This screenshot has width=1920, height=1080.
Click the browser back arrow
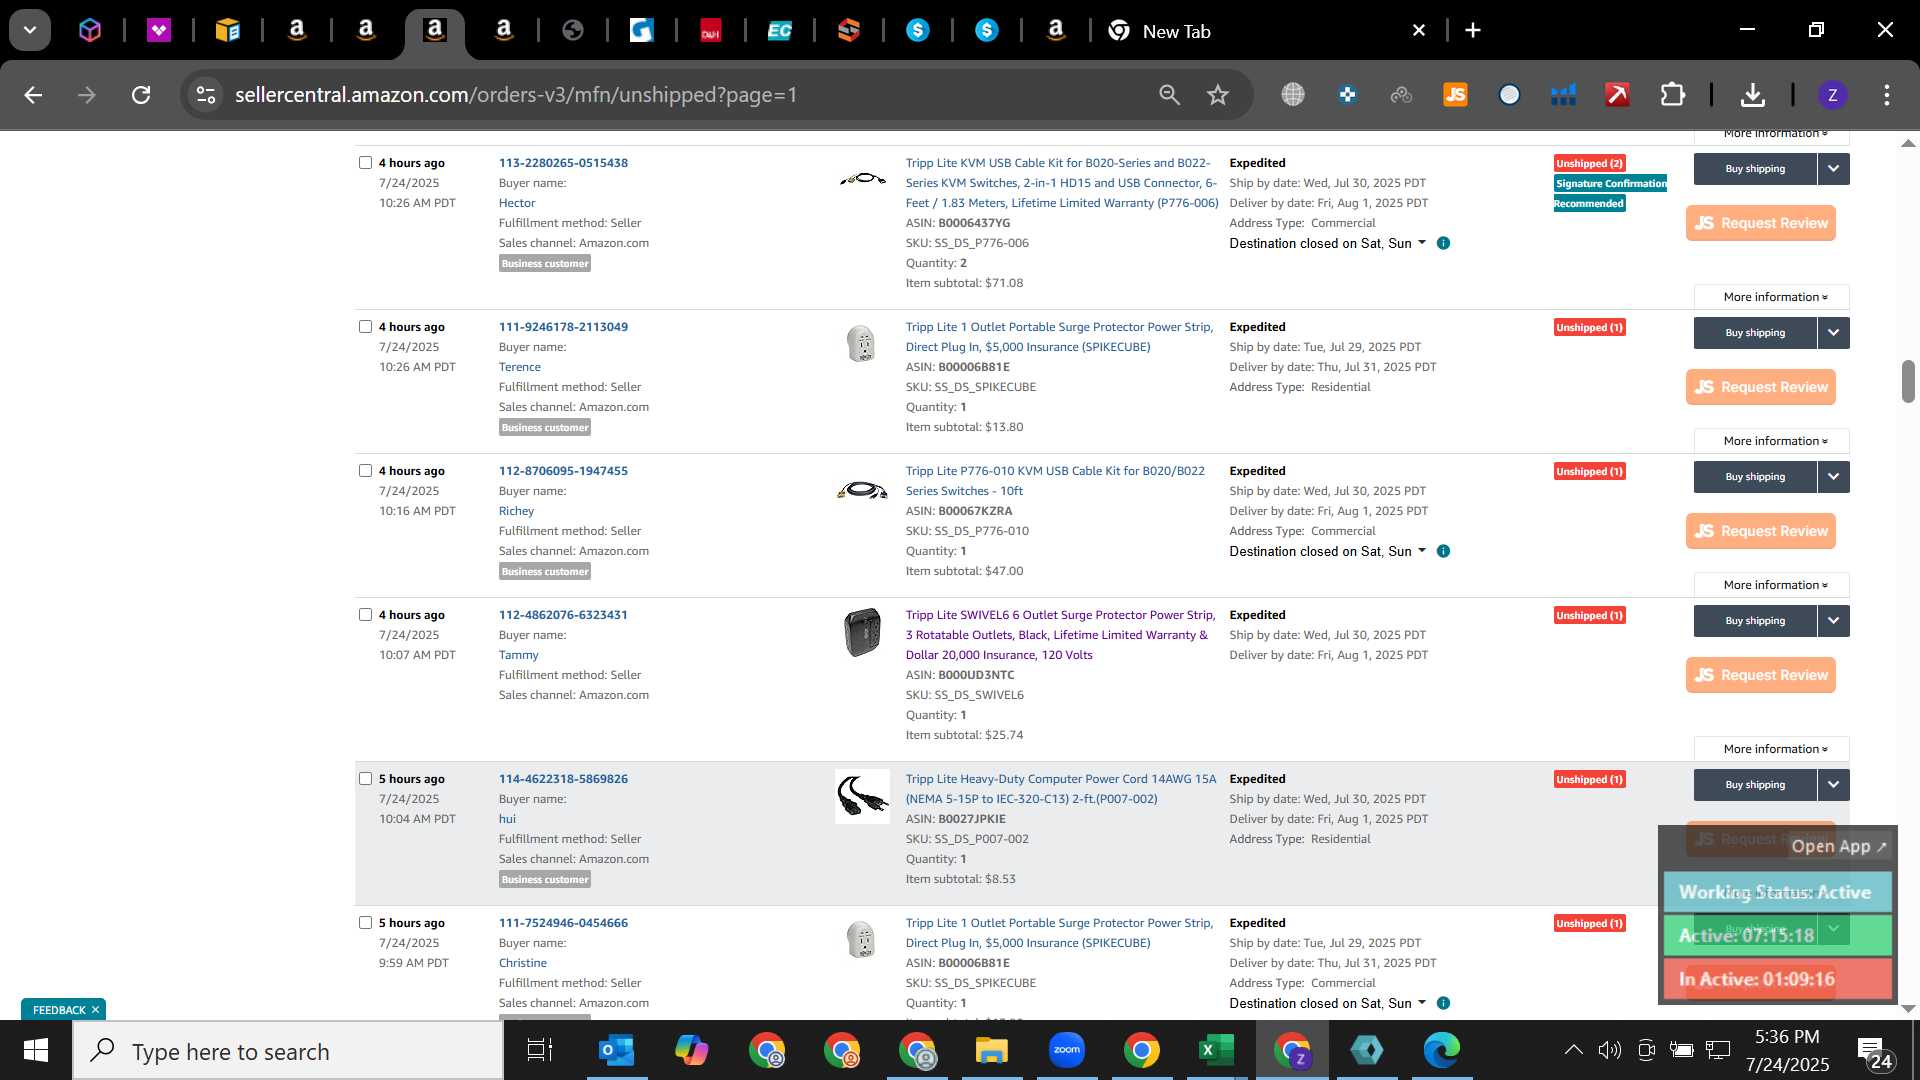(x=33, y=95)
